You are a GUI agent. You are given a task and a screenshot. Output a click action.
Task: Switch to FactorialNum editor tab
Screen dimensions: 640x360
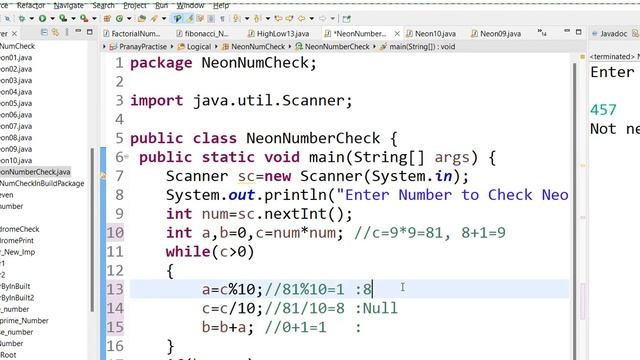tap(132, 33)
